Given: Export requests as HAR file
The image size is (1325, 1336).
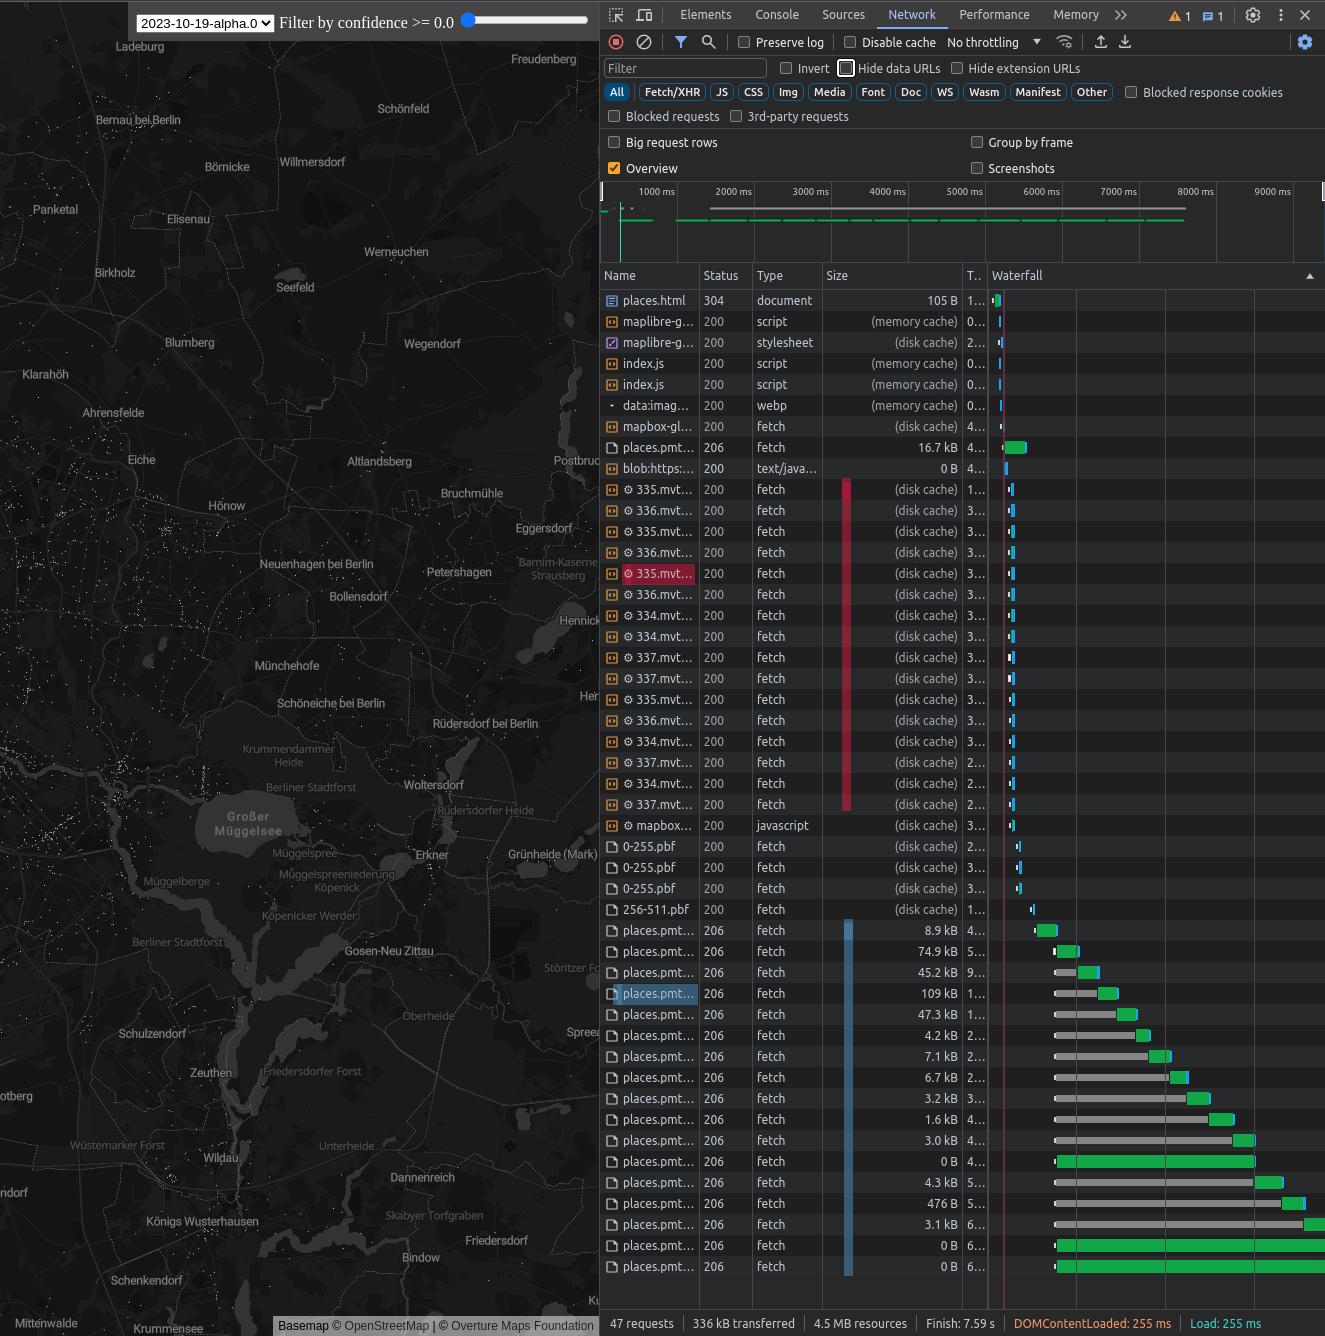Looking at the screenshot, I should pos(1124,42).
